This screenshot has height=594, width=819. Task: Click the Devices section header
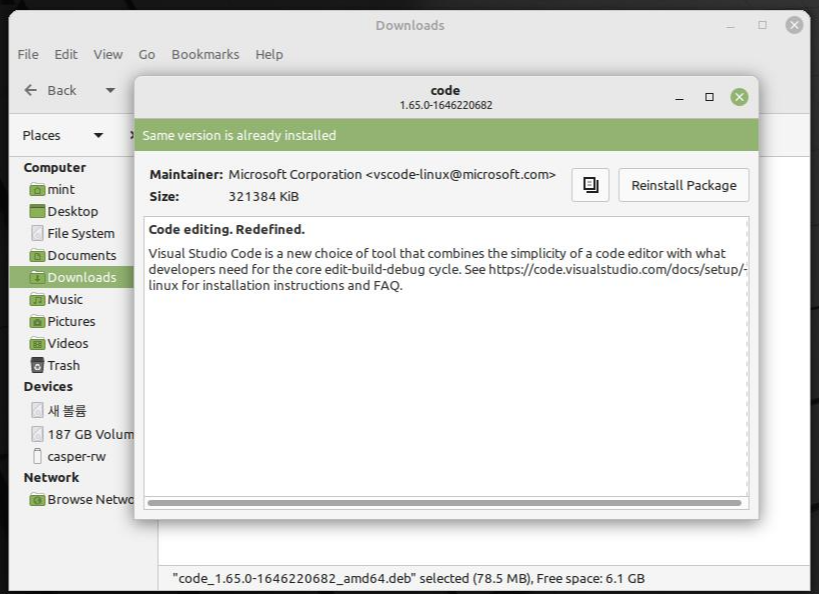(x=48, y=387)
